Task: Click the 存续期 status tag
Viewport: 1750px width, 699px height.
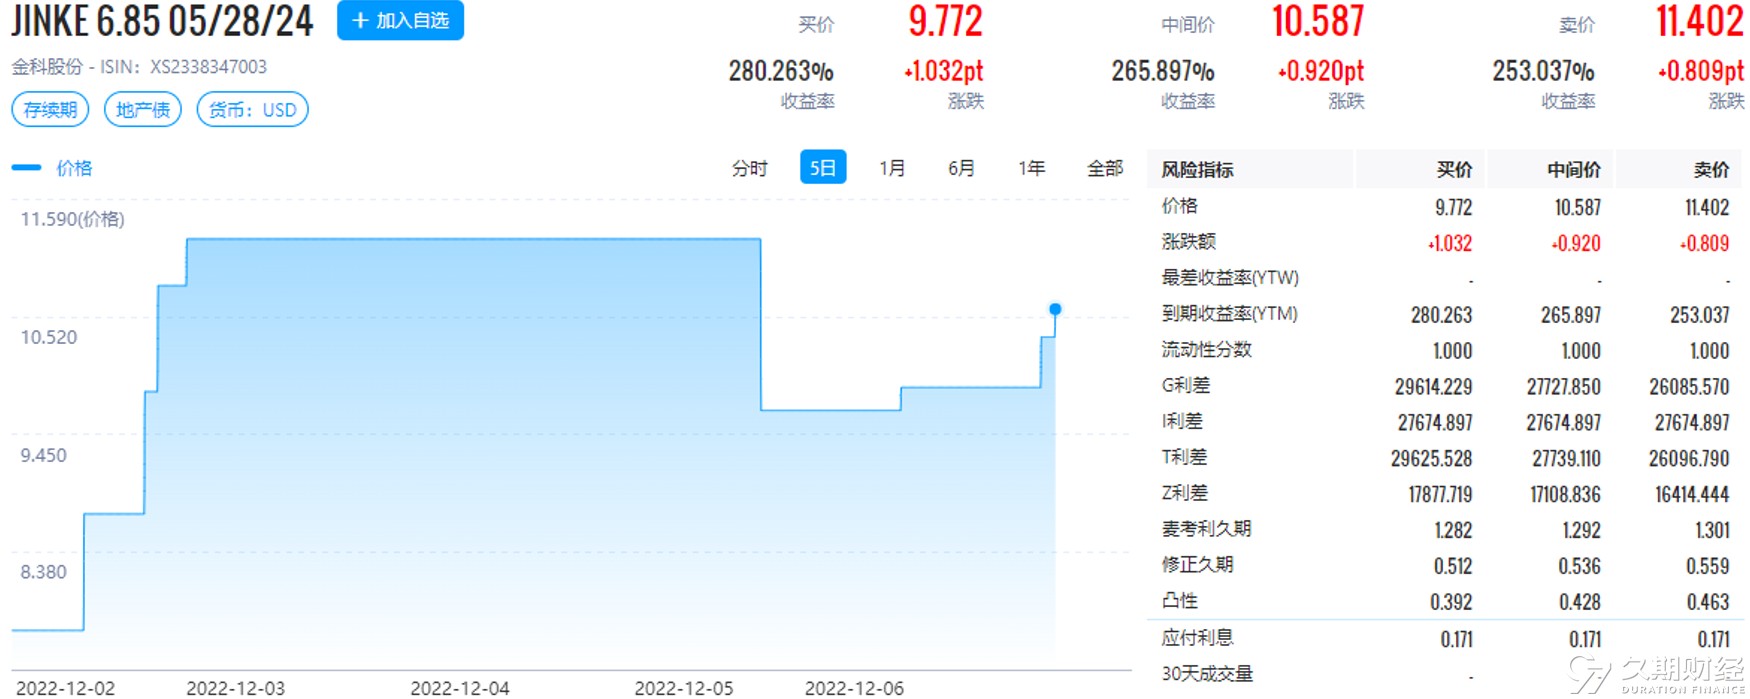Action: pos(51,110)
